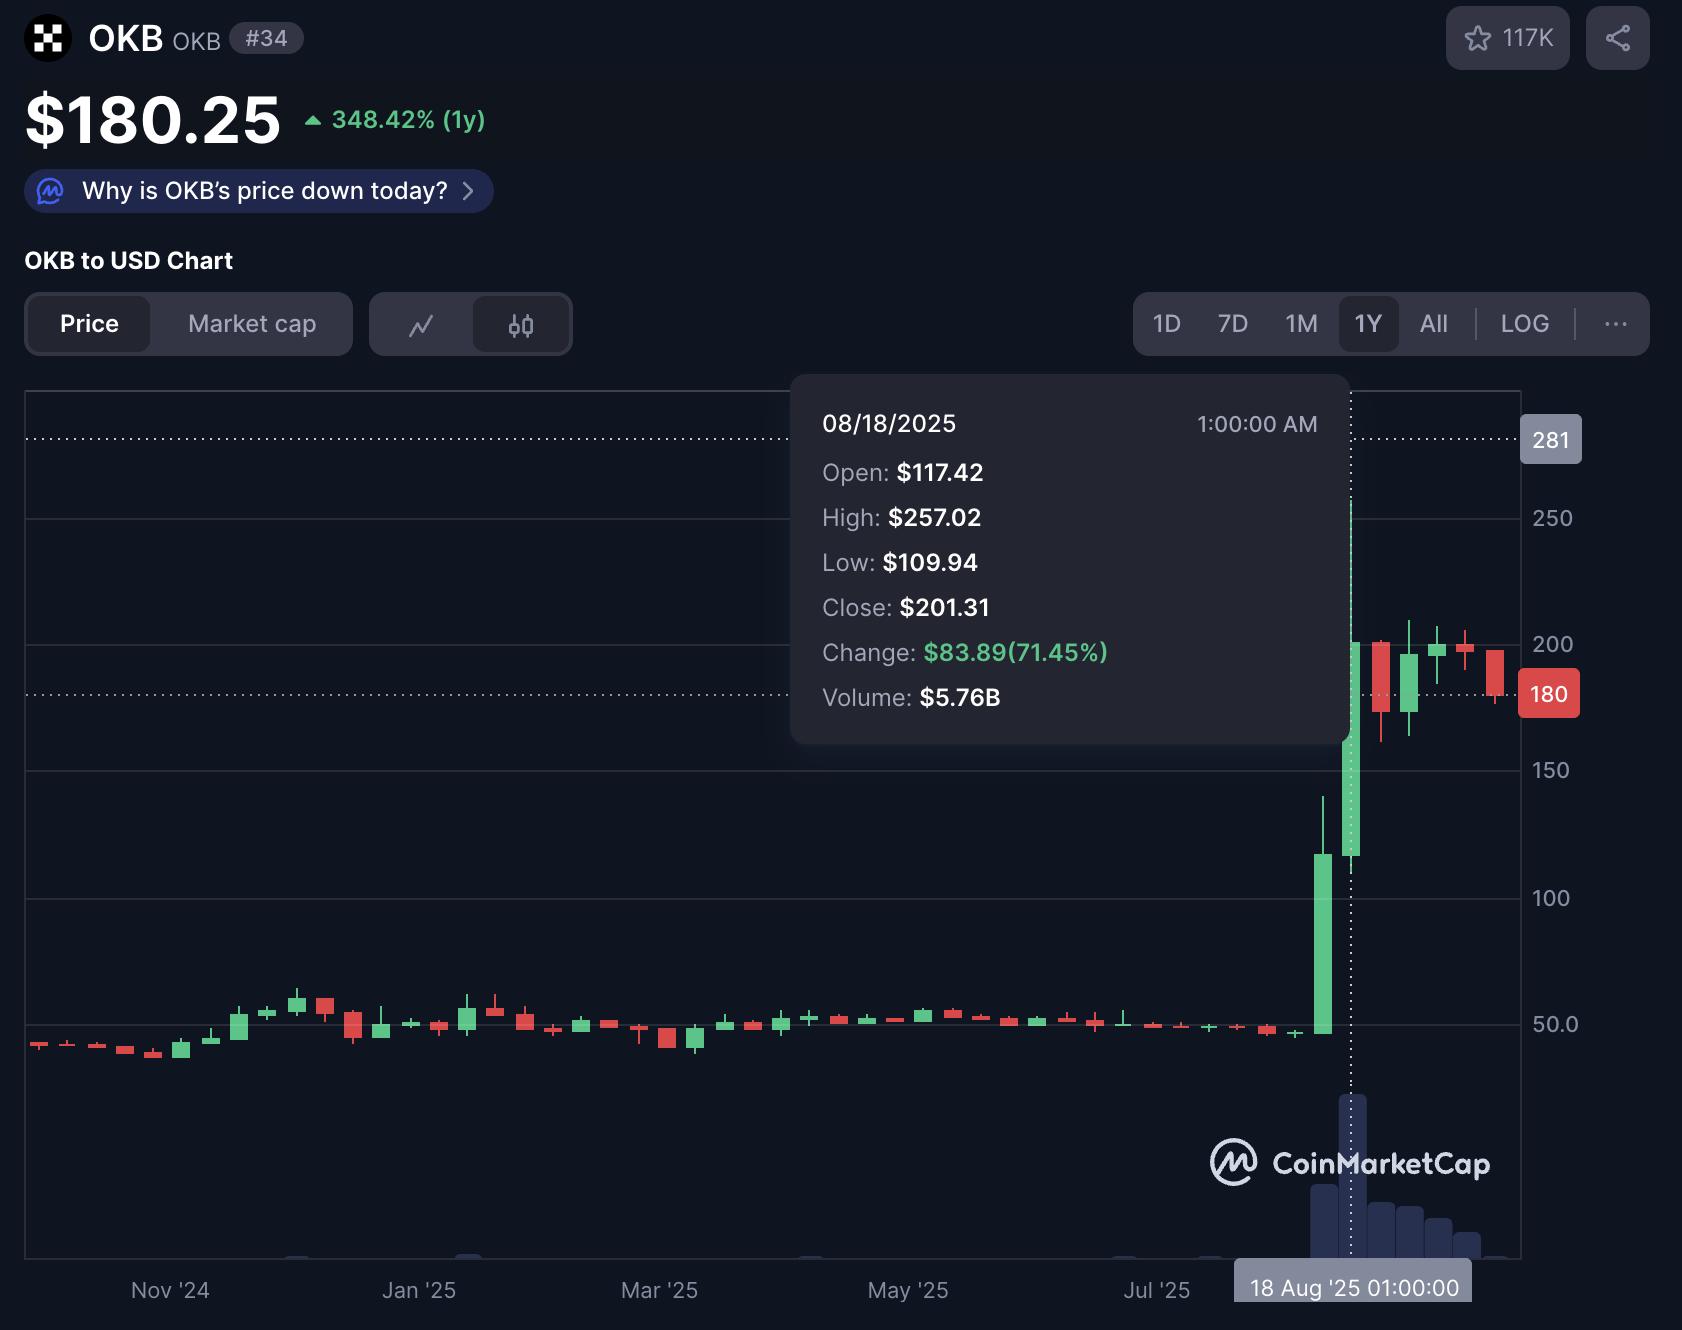
Task: Toggle the LOG scale option
Action: (1524, 324)
